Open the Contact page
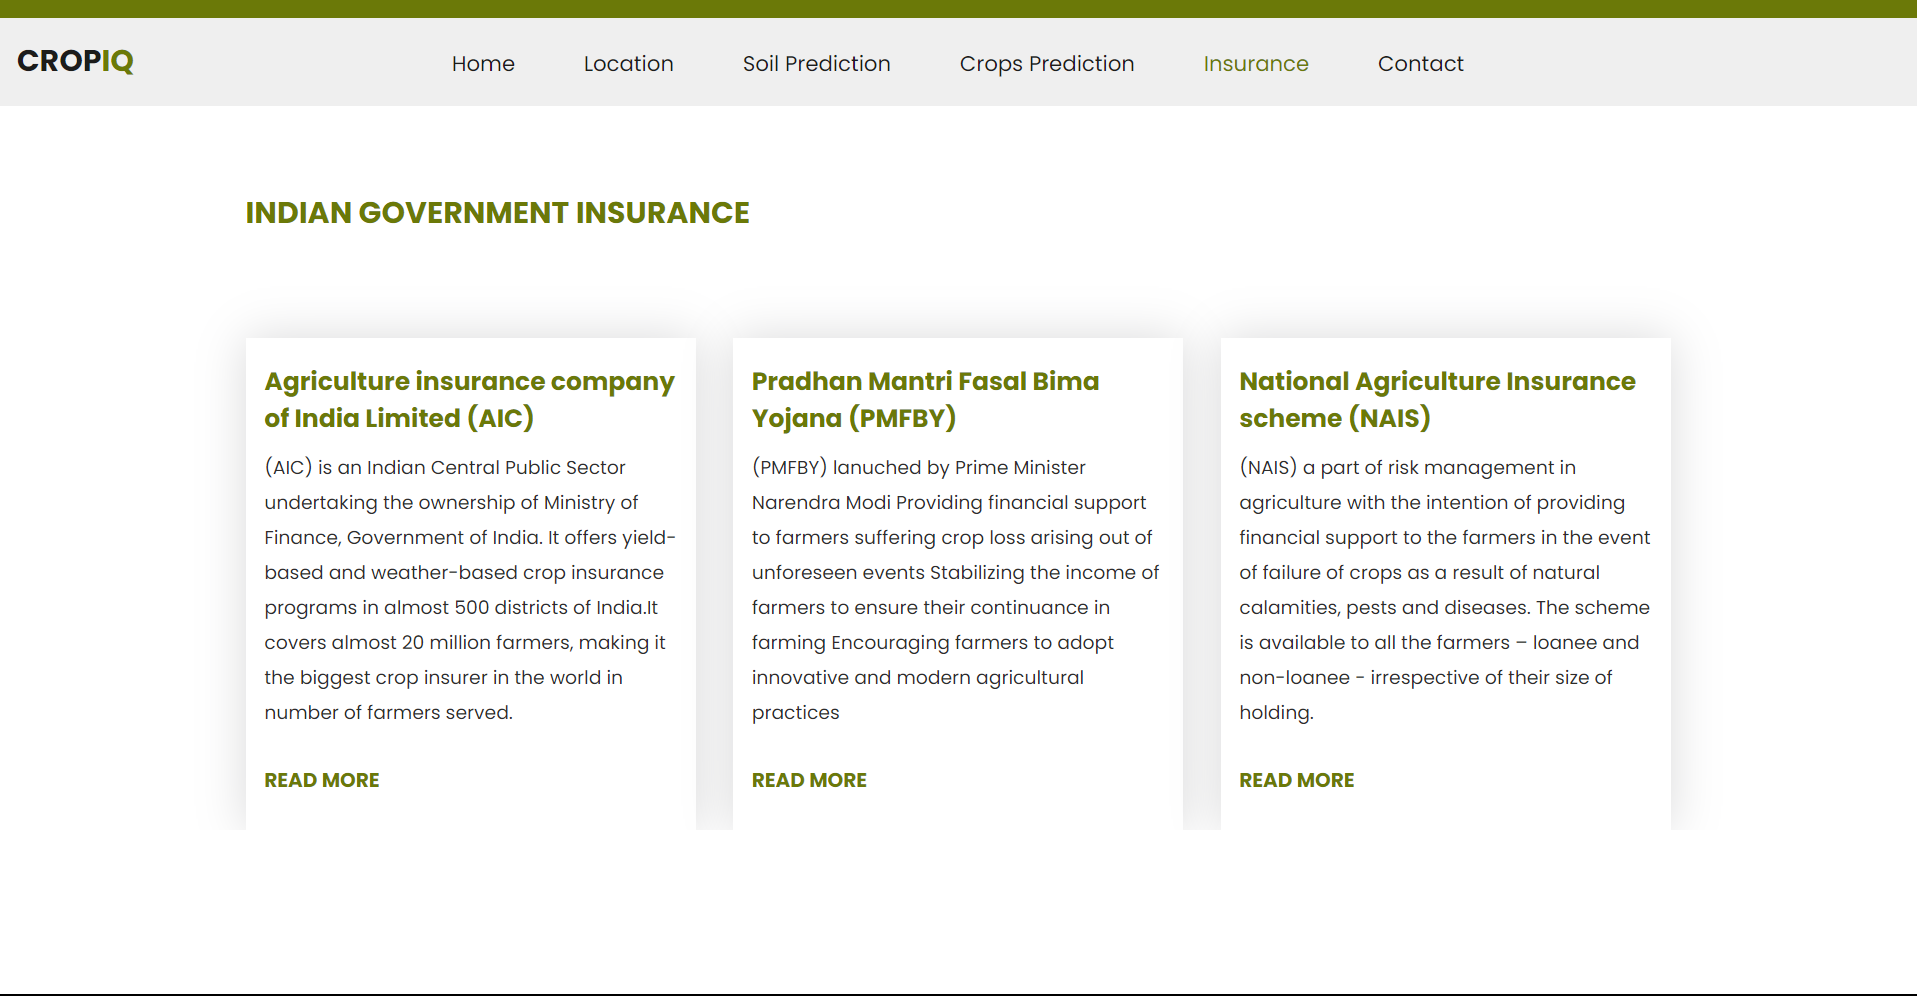The width and height of the screenshot is (1917, 996). click(x=1421, y=64)
